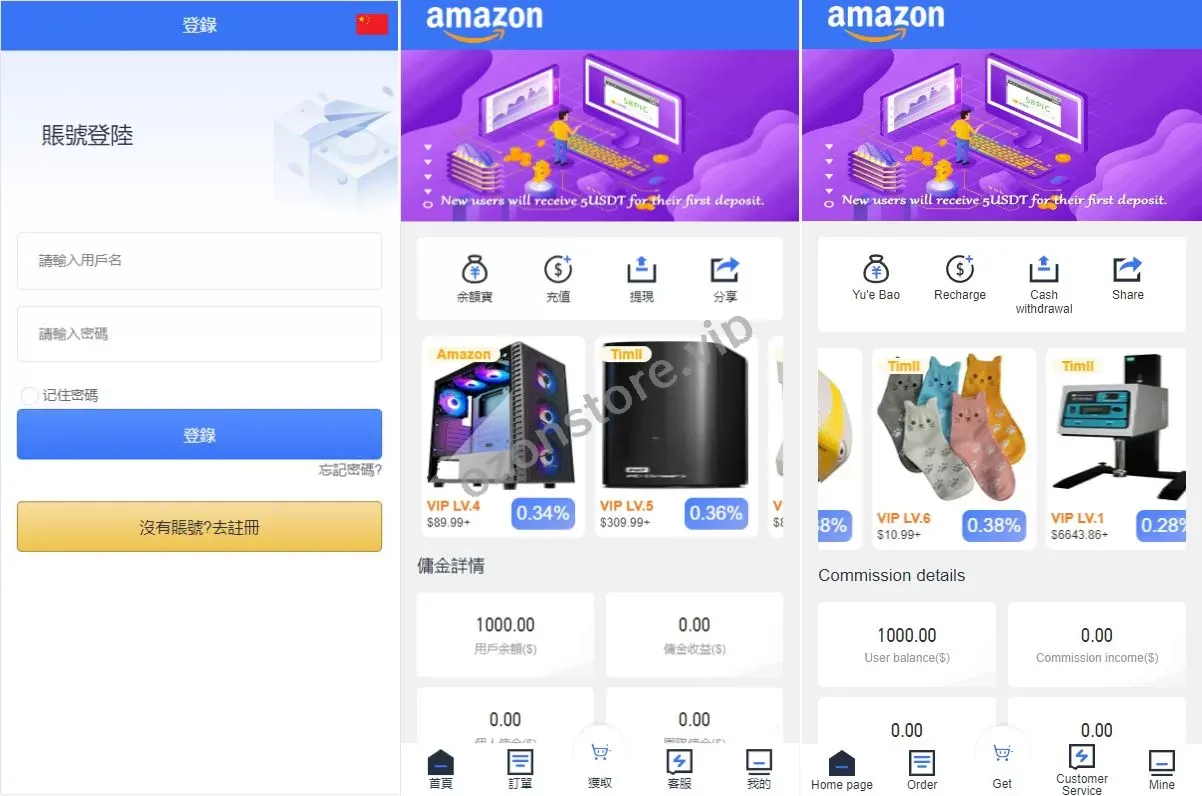Open the Cash withdrawal icon
Image resolution: width=1202 pixels, height=796 pixels.
[1044, 269]
